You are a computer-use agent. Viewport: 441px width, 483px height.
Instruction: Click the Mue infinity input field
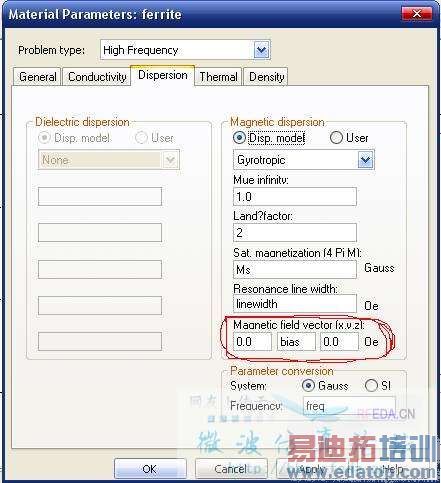tap(295, 197)
